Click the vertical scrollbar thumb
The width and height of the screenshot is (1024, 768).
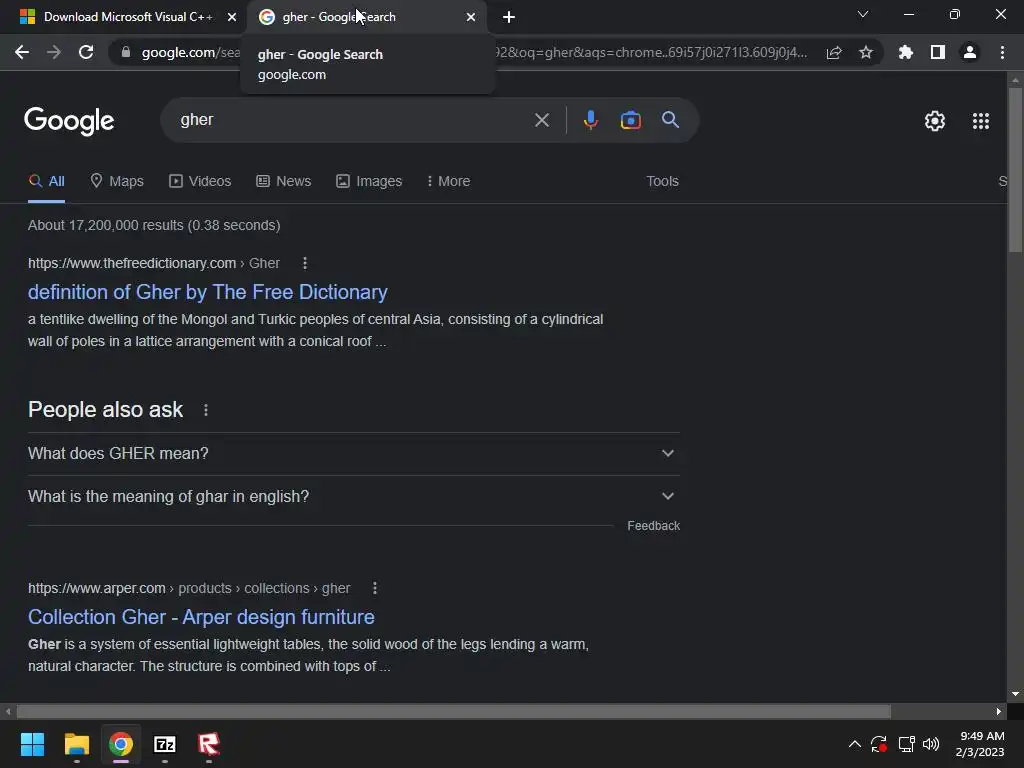pos(1015,169)
